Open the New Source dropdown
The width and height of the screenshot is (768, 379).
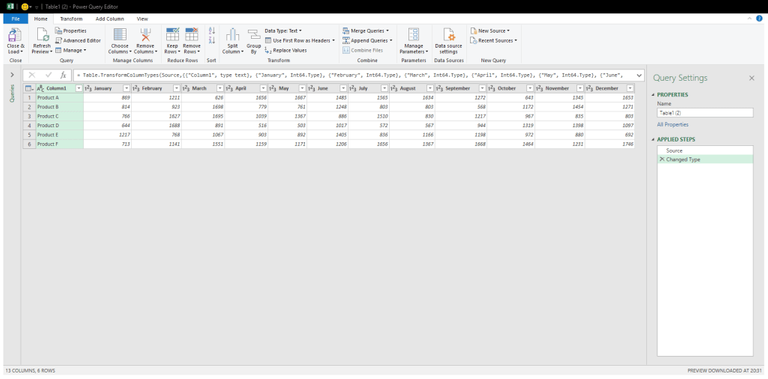tap(490, 31)
